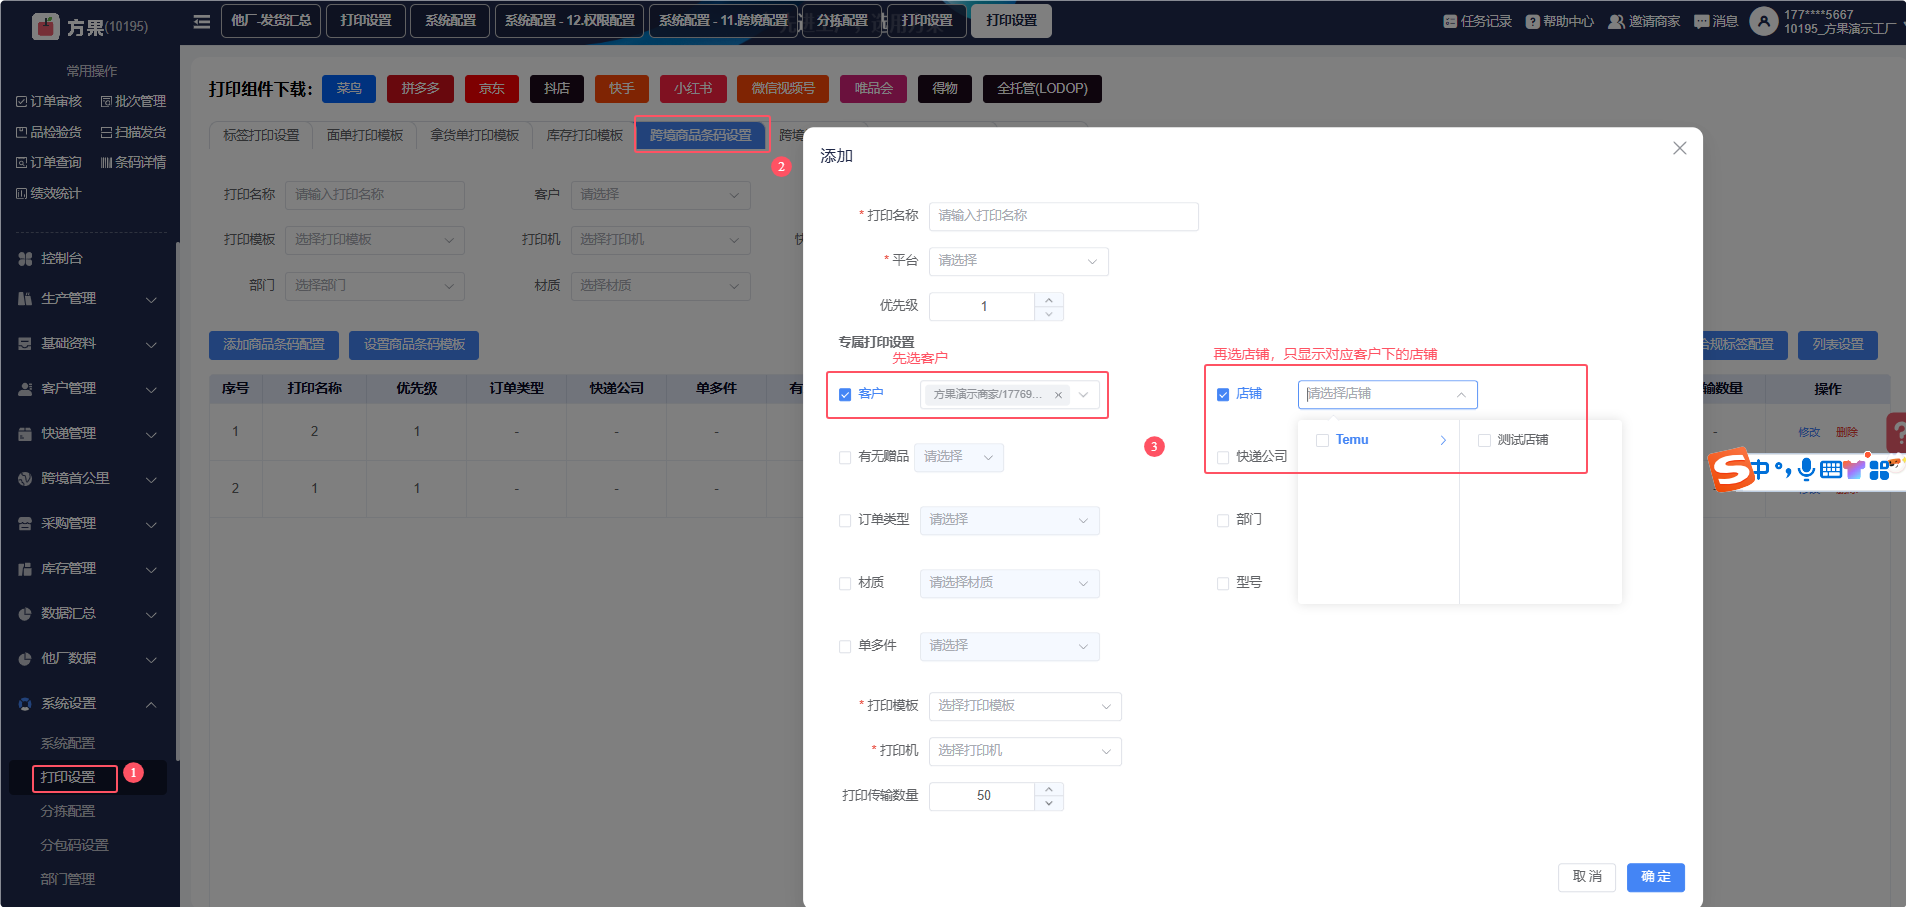The width and height of the screenshot is (1906, 907).
Task: Switch to 标签打印设置 tab
Action: [x=261, y=135]
